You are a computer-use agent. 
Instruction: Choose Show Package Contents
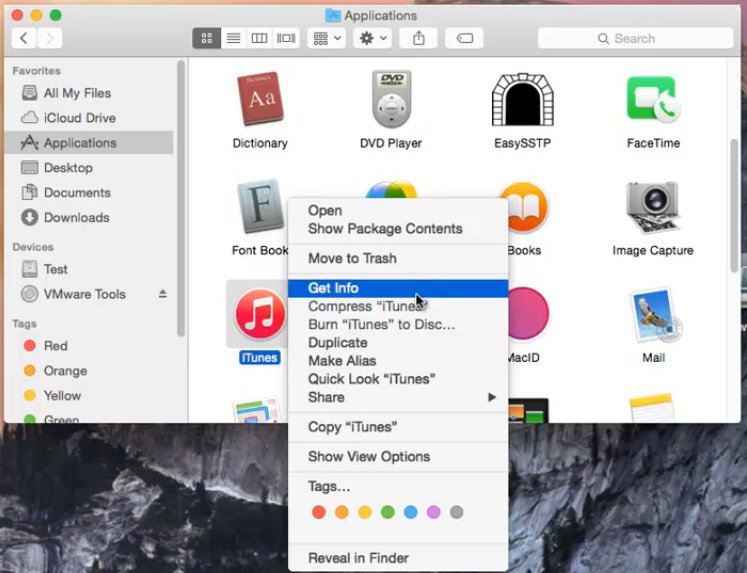[x=398, y=229]
